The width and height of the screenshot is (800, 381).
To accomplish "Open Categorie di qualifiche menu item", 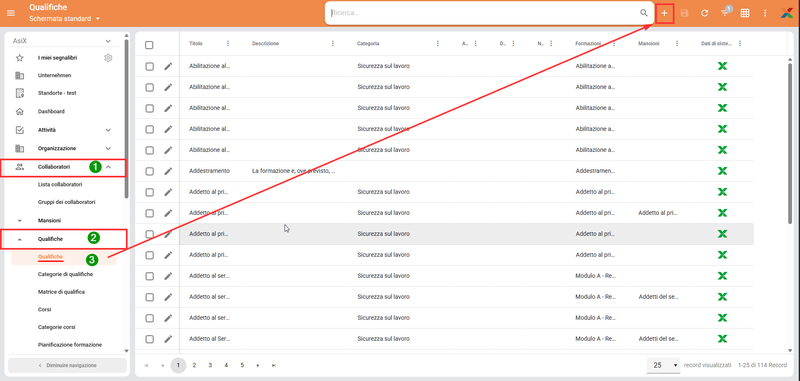I will (65, 274).
